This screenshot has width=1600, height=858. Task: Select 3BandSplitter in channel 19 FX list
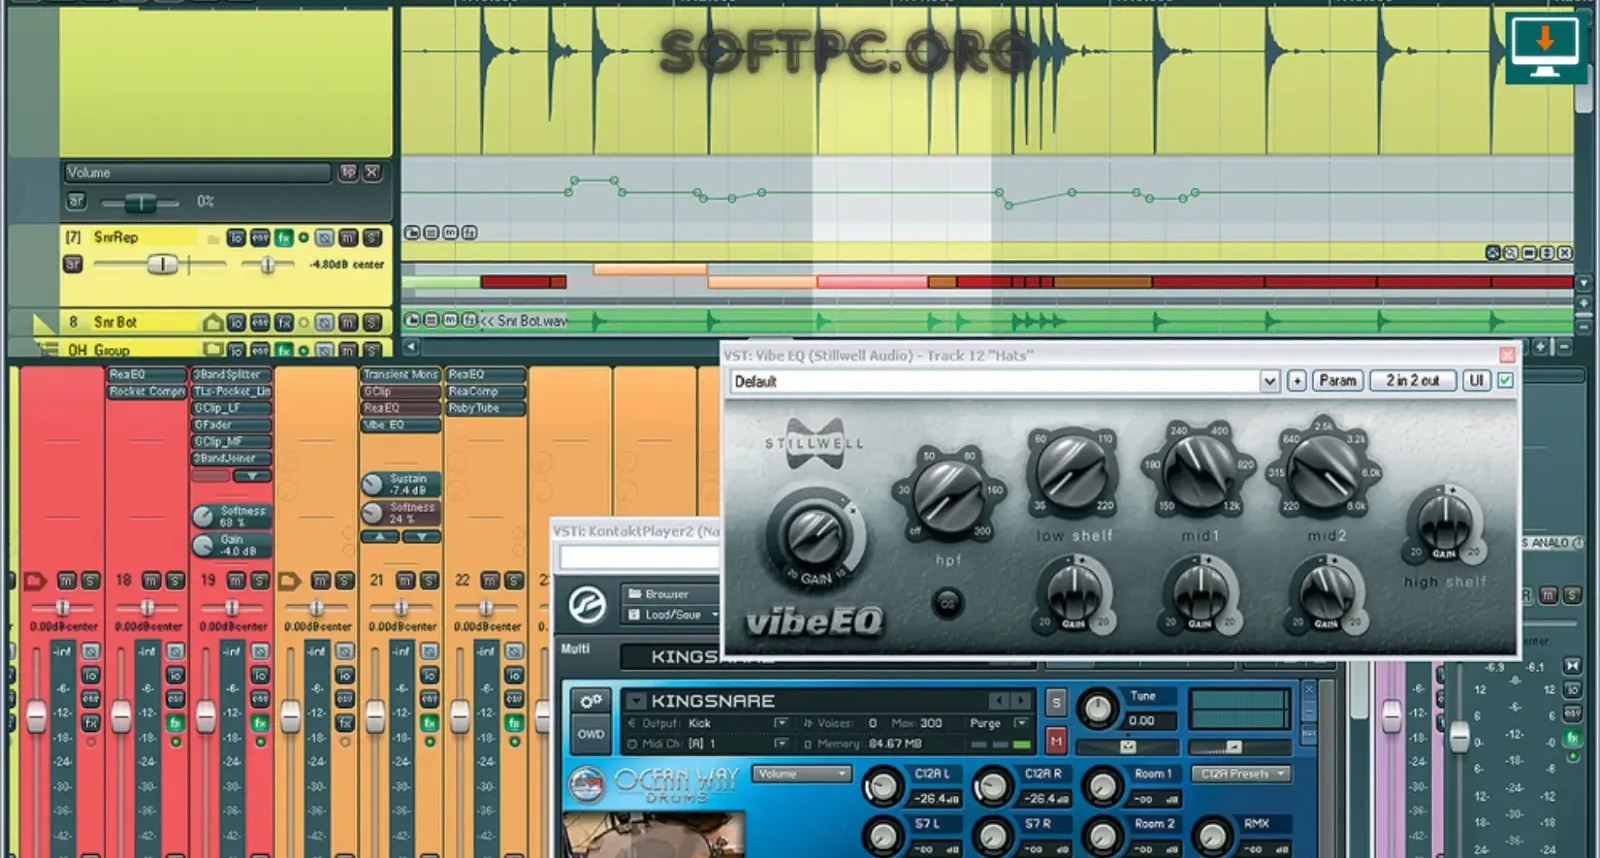point(231,374)
